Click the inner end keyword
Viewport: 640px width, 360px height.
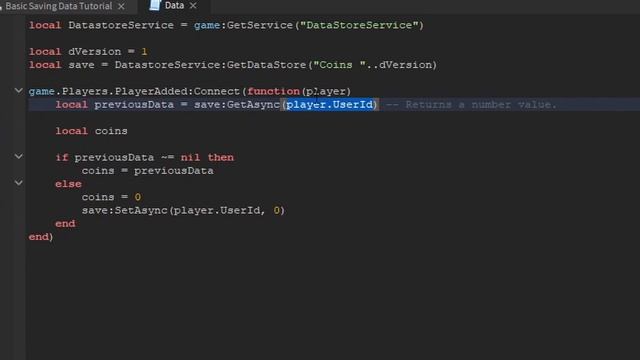[x=65, y=224]
